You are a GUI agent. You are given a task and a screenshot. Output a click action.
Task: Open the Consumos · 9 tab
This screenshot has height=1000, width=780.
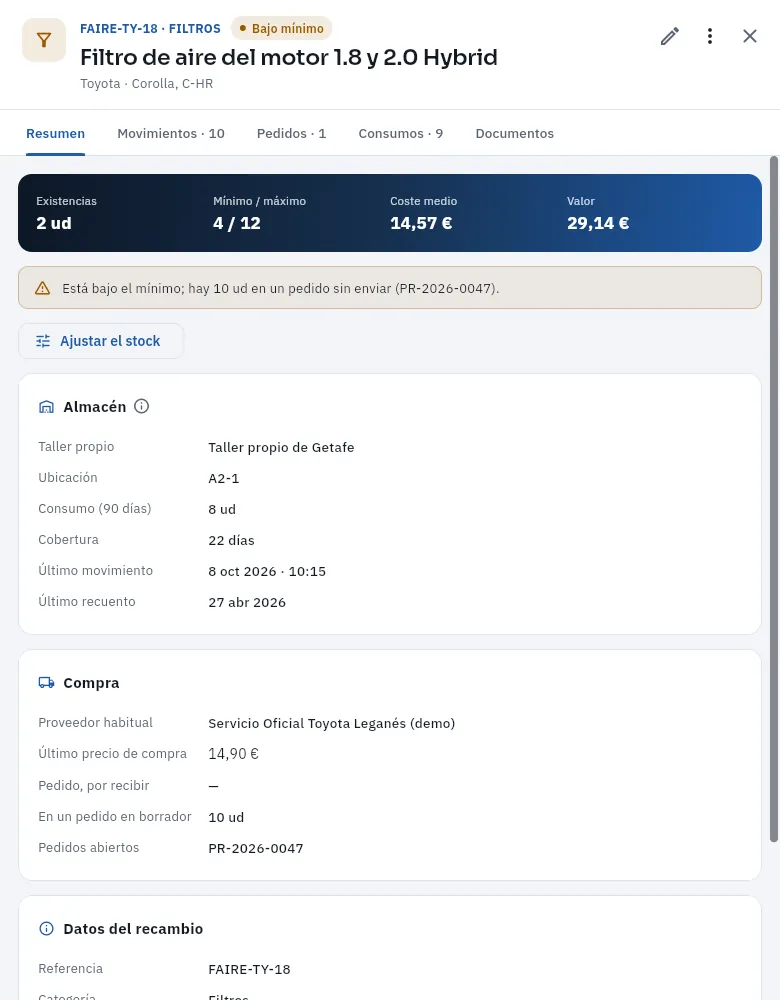pos(401,133)
